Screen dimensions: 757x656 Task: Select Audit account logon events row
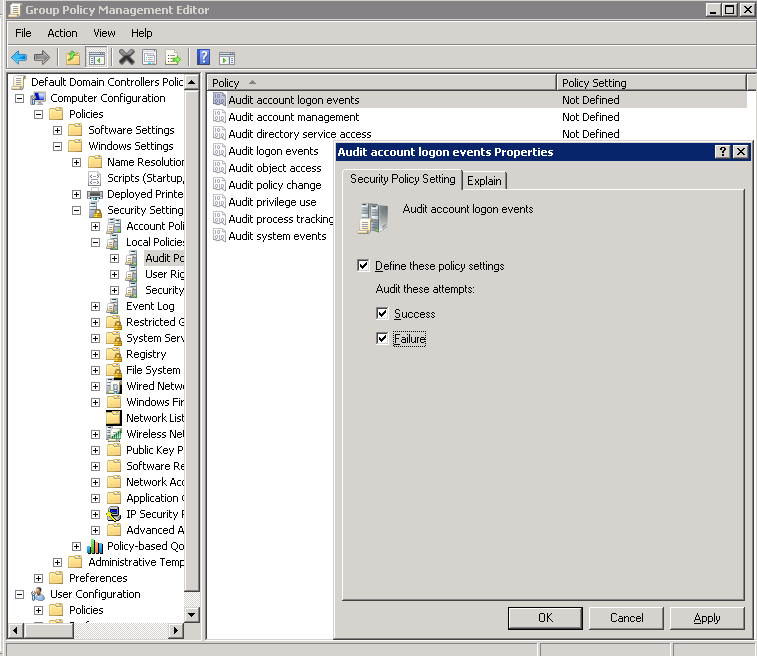[x=480, y=100]
